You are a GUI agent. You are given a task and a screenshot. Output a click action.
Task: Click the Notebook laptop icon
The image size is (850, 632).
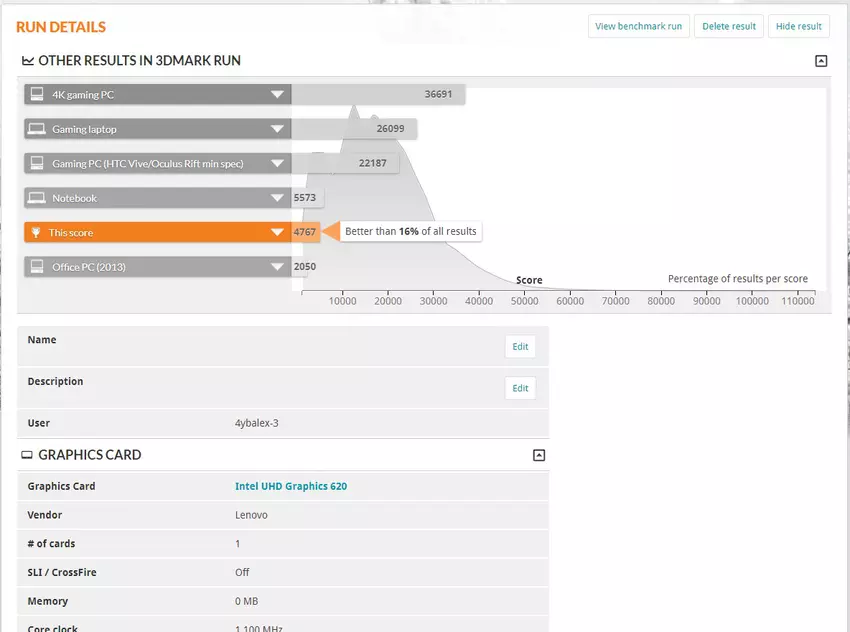37,198
